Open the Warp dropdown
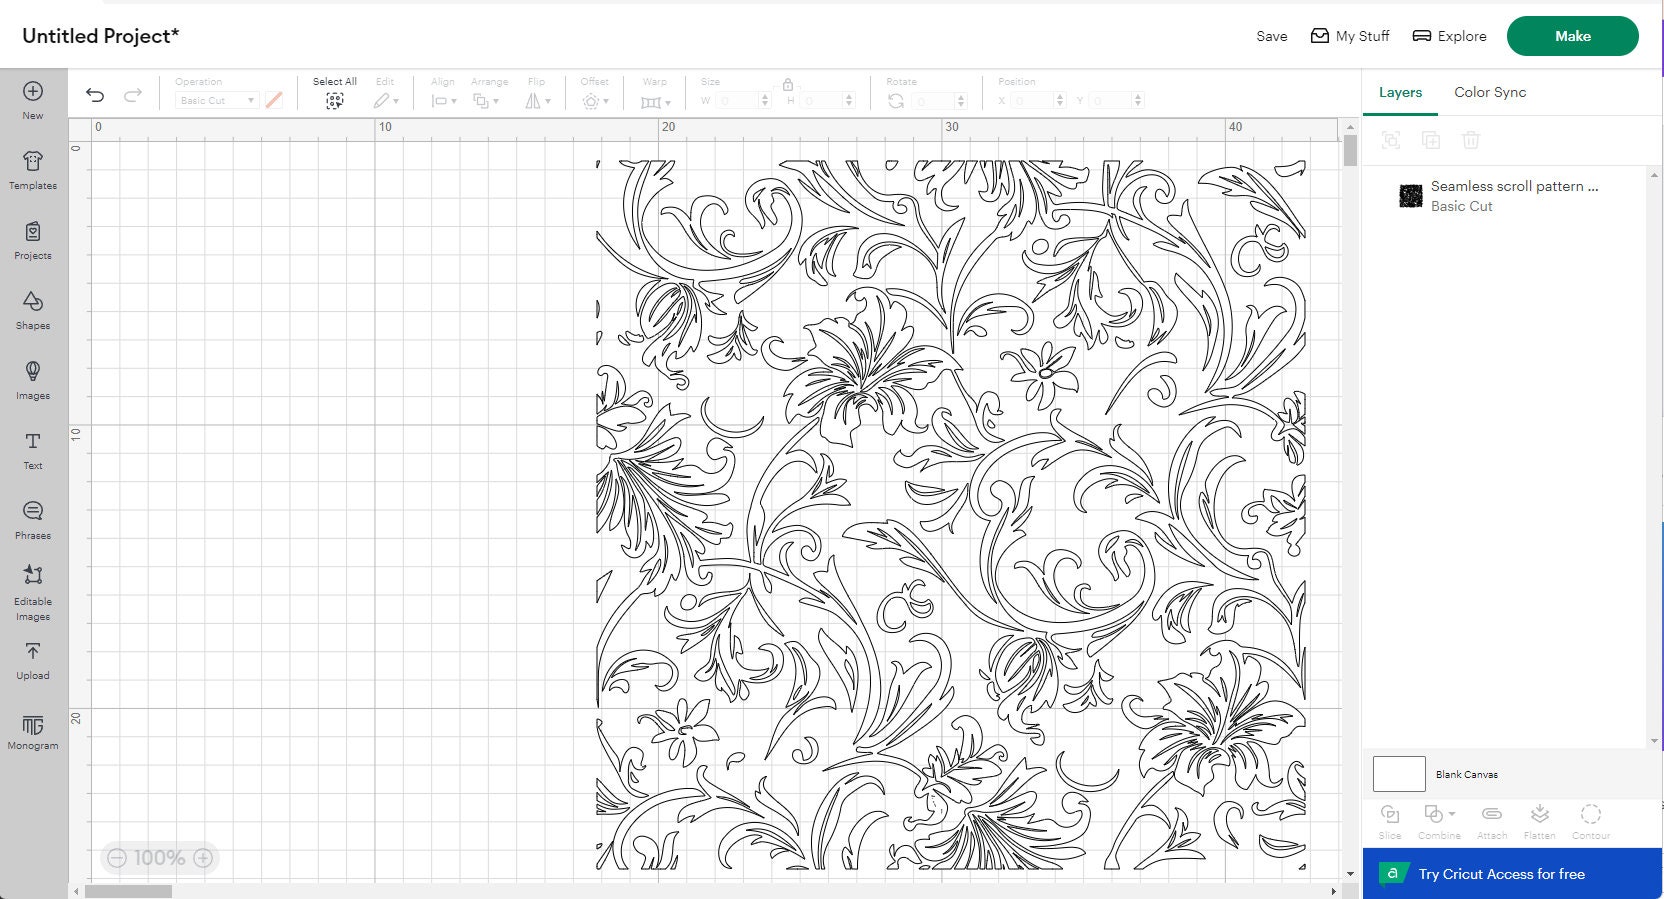The image size is (1664, 899). pos(656,102)
